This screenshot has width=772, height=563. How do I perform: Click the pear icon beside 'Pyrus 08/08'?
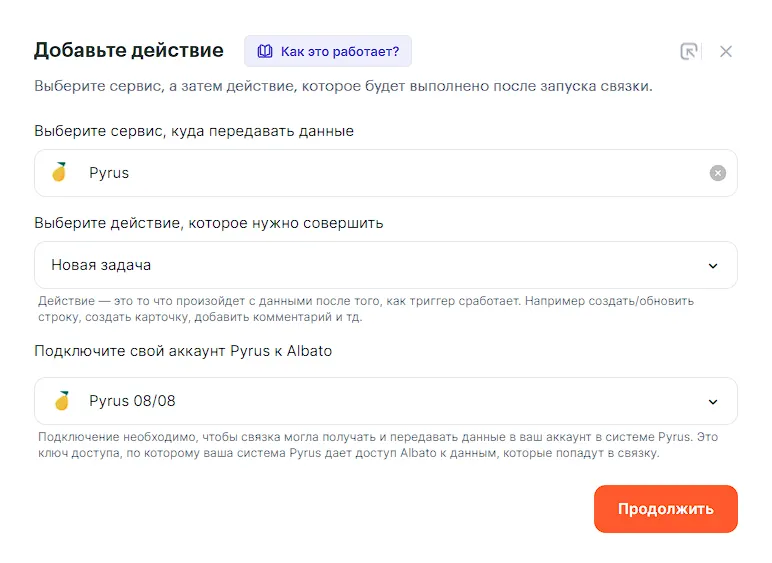point(62,401)
